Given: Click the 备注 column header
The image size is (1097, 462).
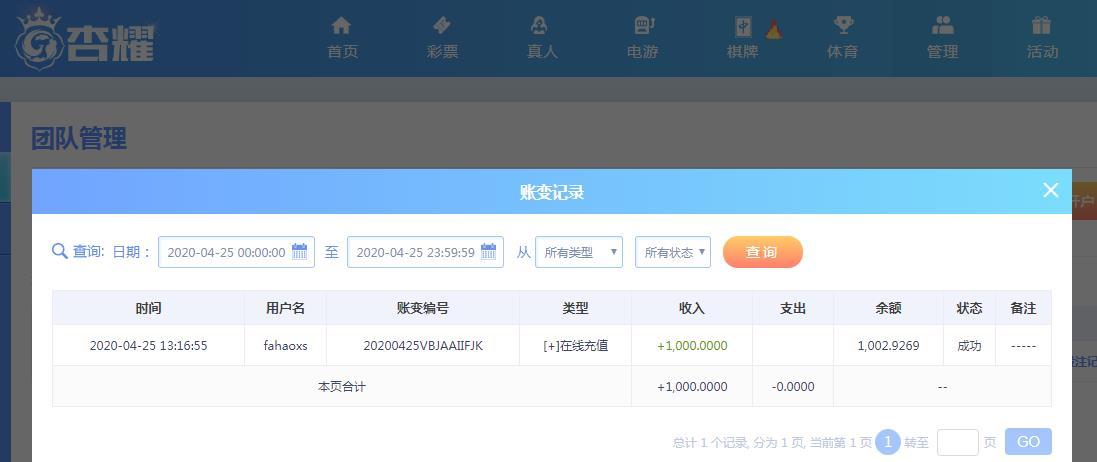Looking at the screenshot, I should (x=1023, y=308).
